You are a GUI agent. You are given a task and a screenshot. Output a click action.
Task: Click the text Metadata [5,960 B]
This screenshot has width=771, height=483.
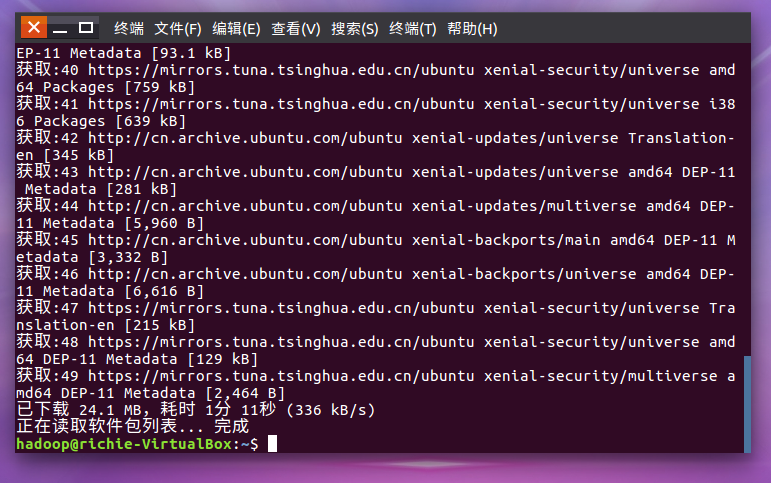123,223
